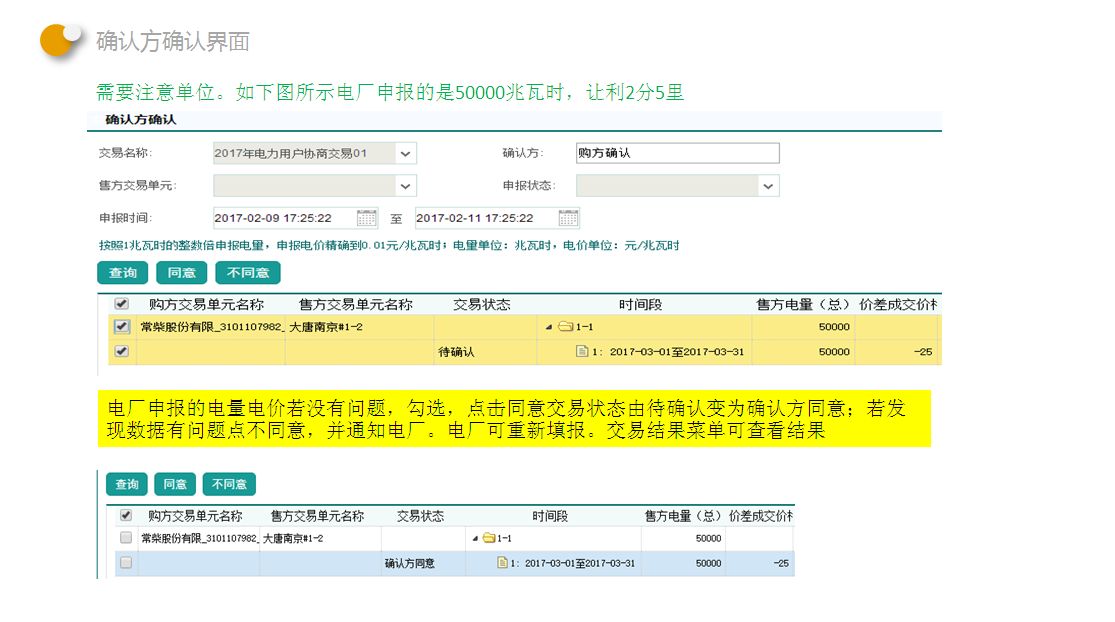Open the start date calendar picker
The image size is (1115, 622).
367,218
